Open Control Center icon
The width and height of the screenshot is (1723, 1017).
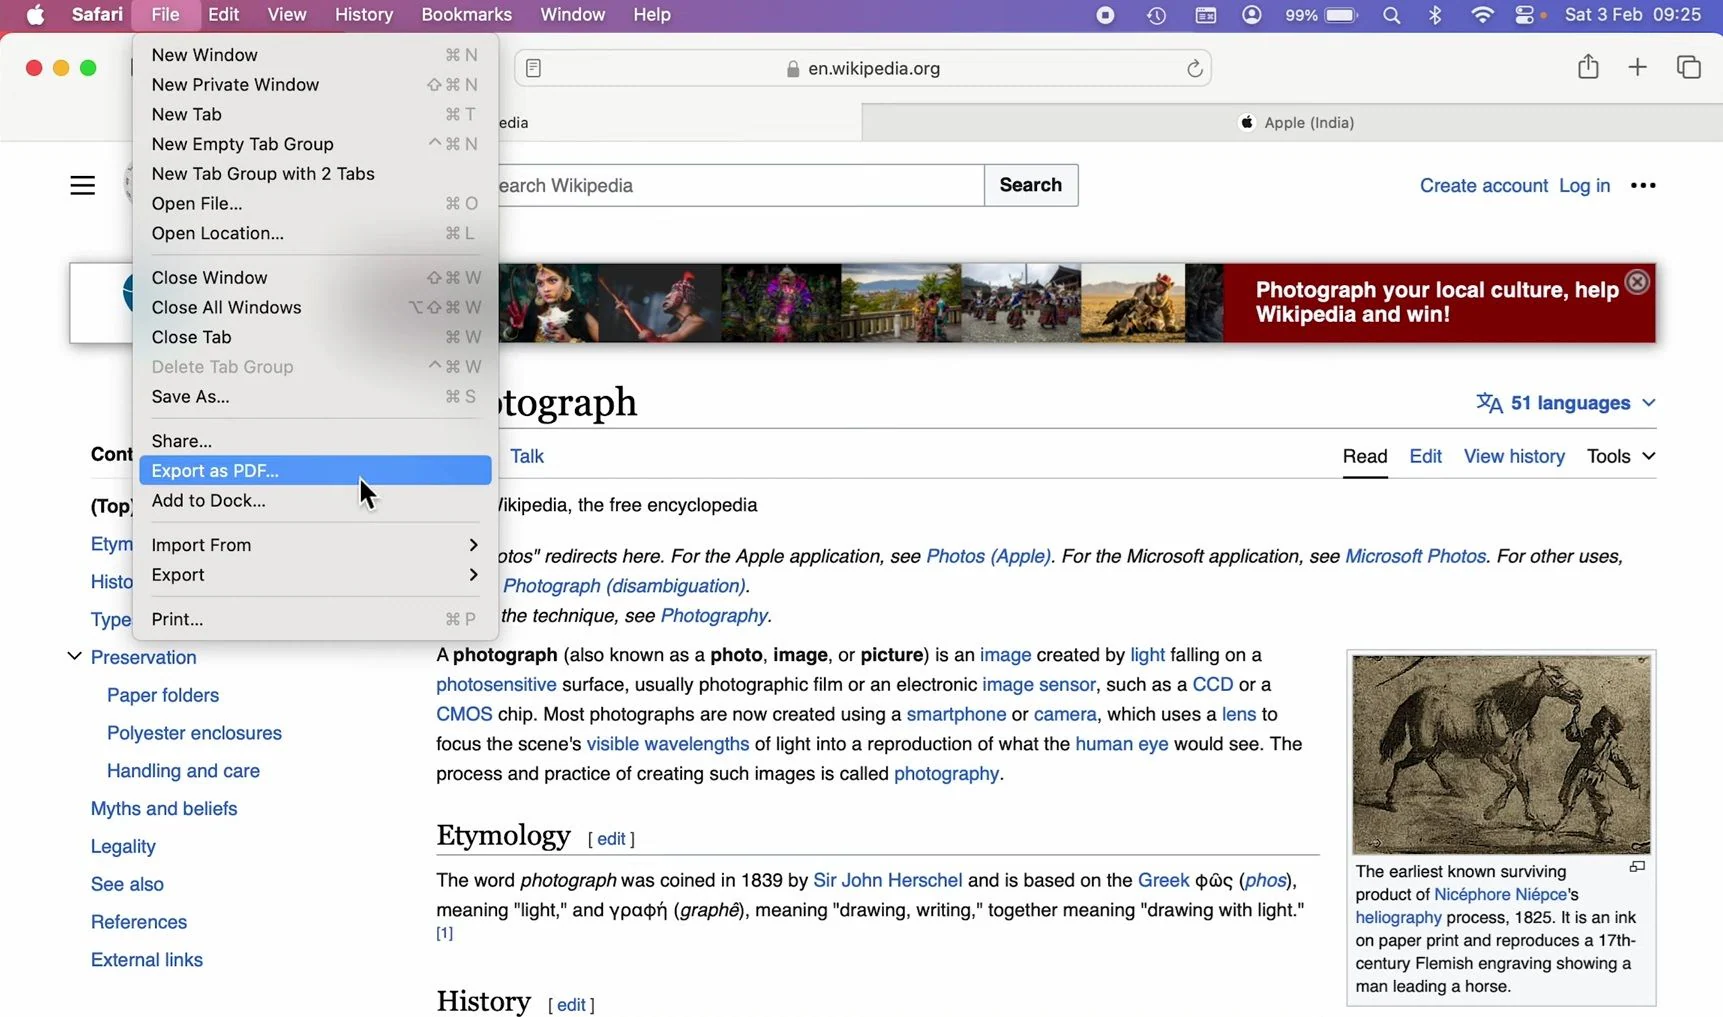1524,15
